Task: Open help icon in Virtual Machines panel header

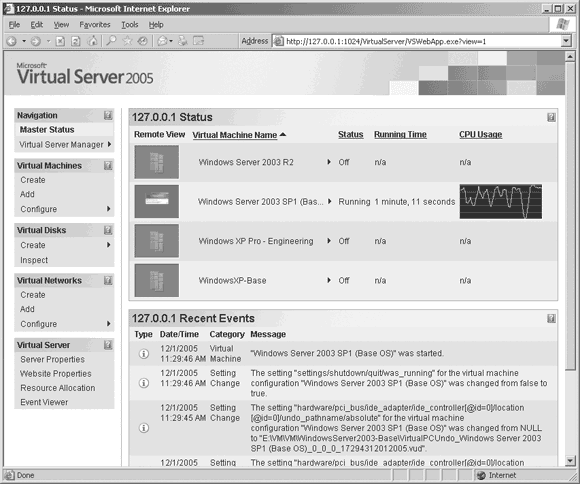Action: click(x=108, y=165)
